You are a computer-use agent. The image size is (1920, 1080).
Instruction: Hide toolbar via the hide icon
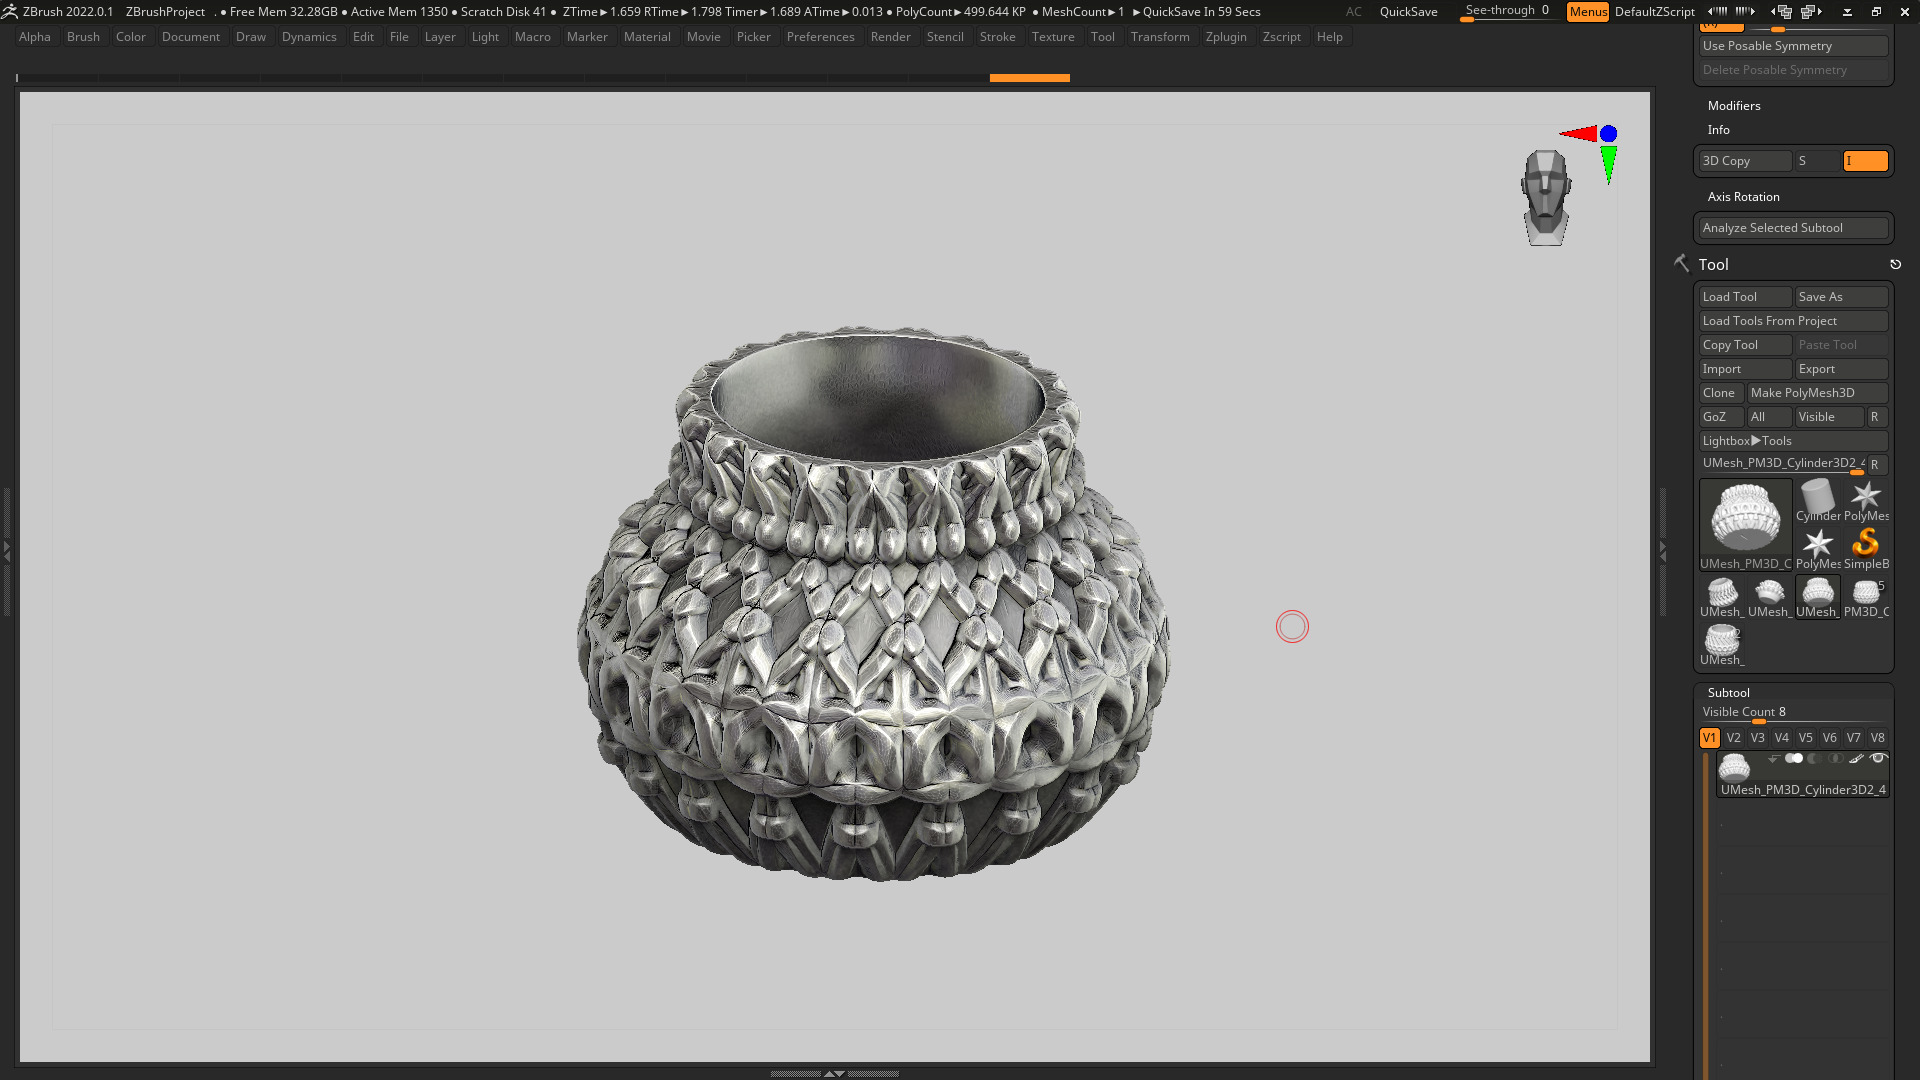(x=1847, y=12)
